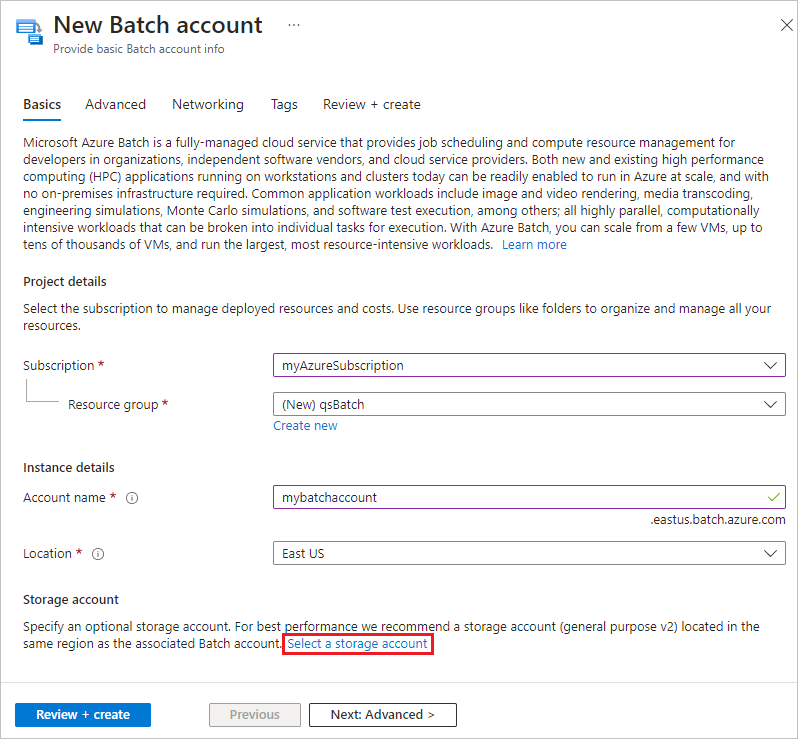Click the Learn more link

pyautogui.click(x=534, y=245)
